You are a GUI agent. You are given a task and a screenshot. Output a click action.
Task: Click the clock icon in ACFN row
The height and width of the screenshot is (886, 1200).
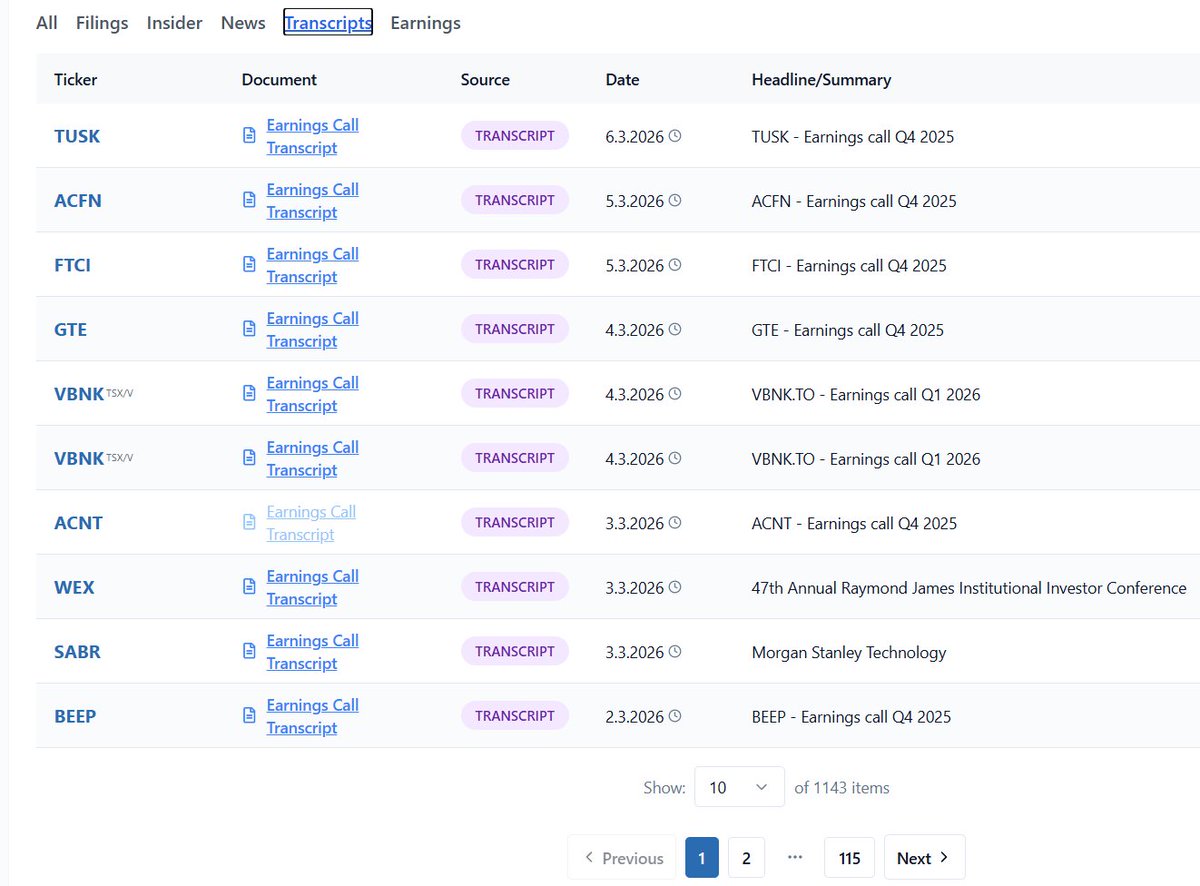point(675,200)
